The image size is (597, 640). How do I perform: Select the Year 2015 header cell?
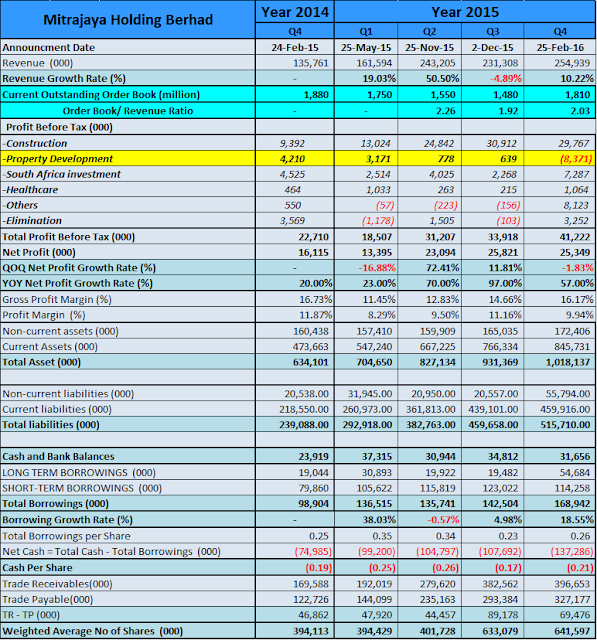[465, 12]
